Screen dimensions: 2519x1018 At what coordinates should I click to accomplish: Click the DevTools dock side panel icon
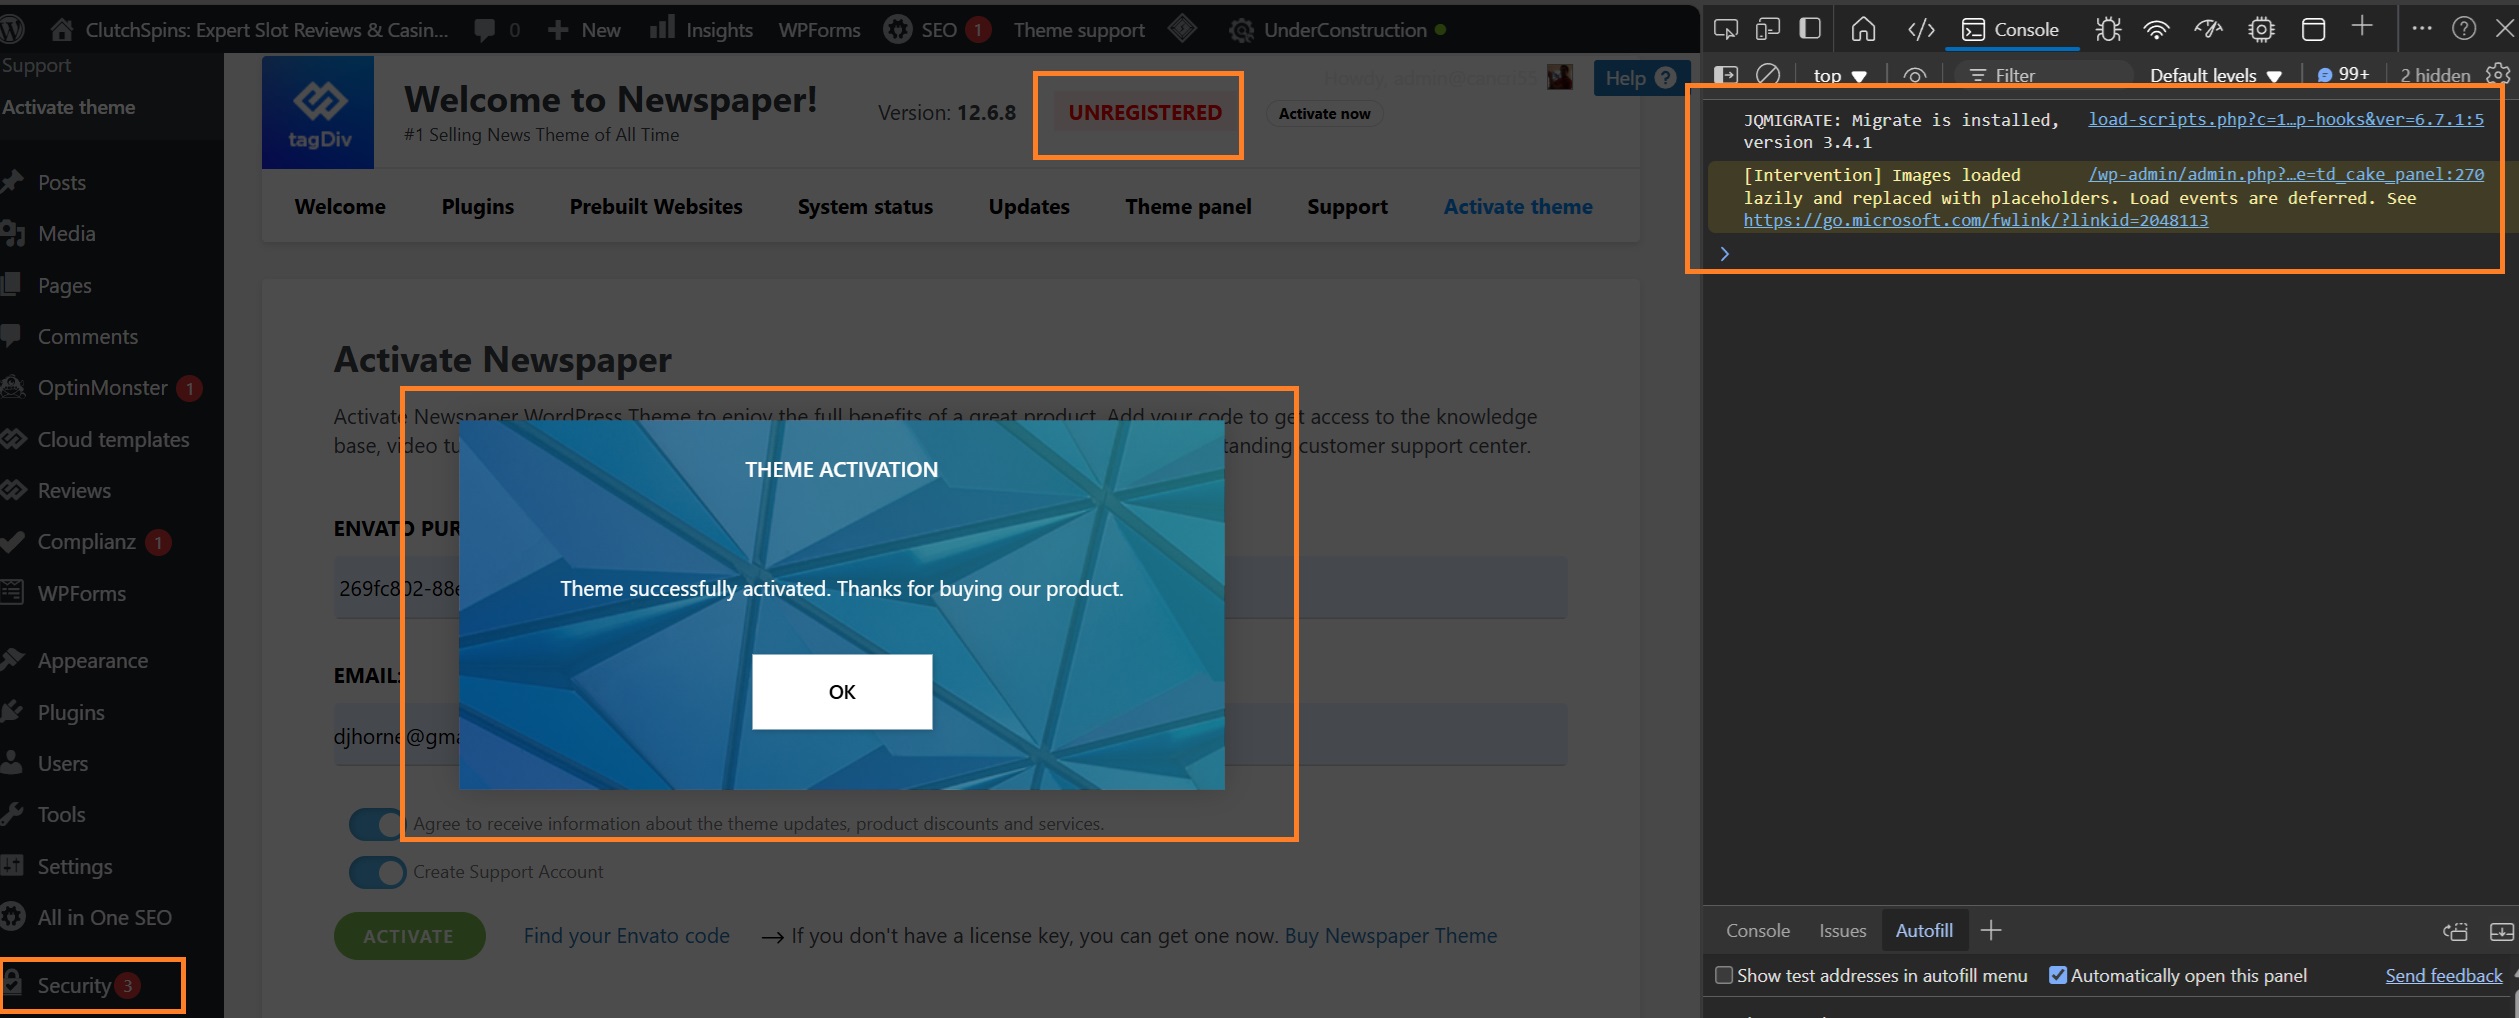point(1810,29)
